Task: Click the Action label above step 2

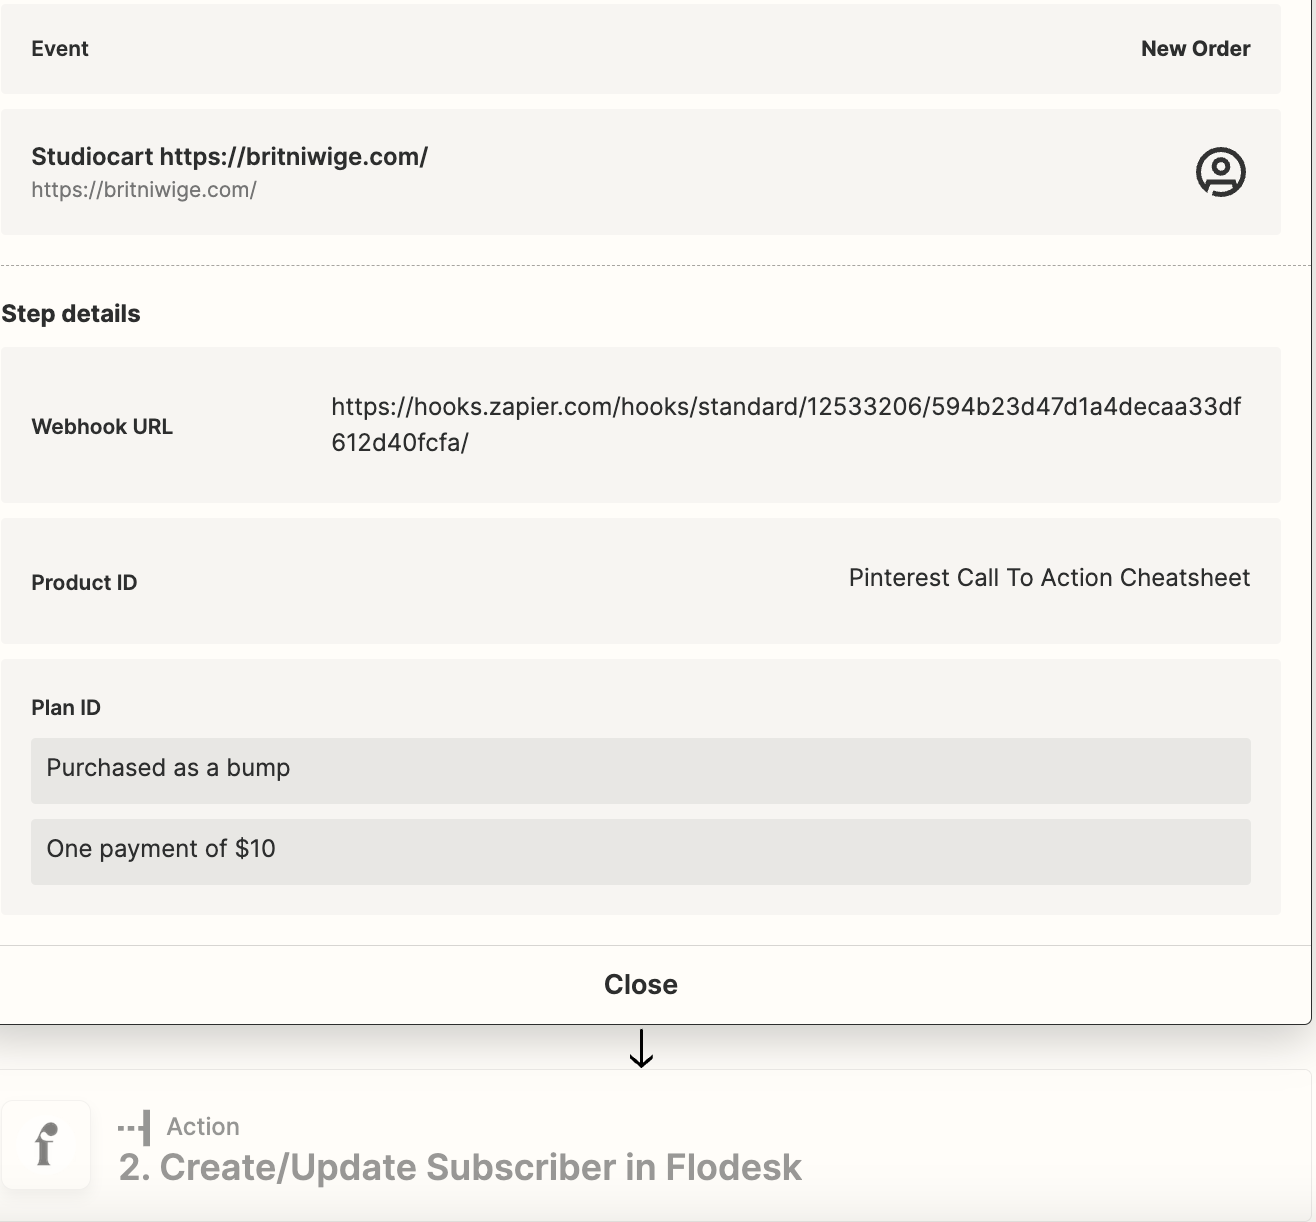Action: click(203, 1127)
